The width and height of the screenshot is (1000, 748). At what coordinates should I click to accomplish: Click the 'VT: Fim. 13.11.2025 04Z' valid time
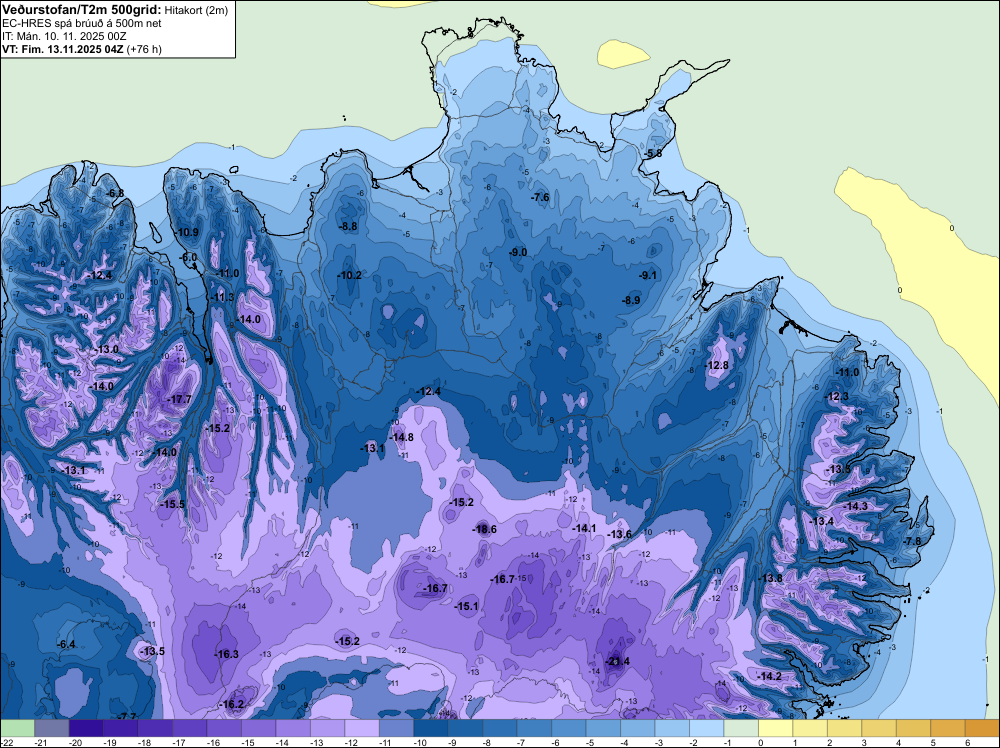(62, 49)
